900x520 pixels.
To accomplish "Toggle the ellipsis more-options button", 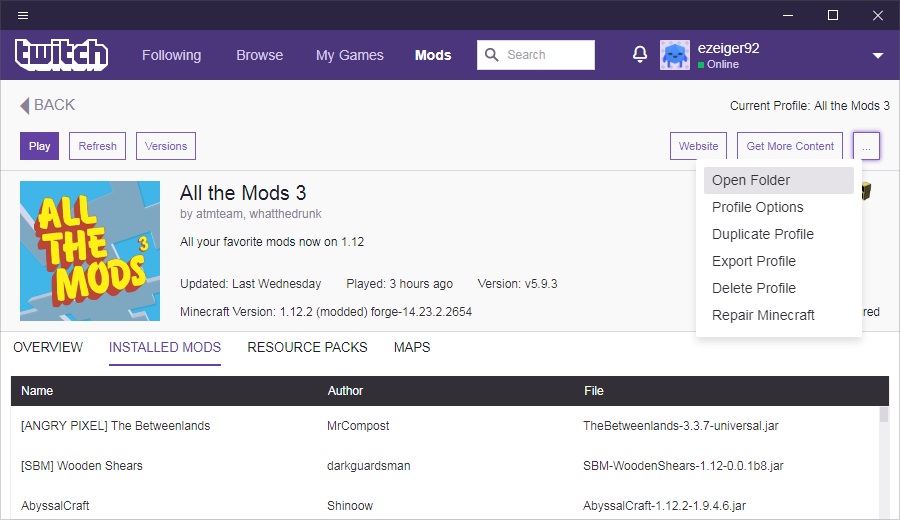I will (x=866, y=146).
